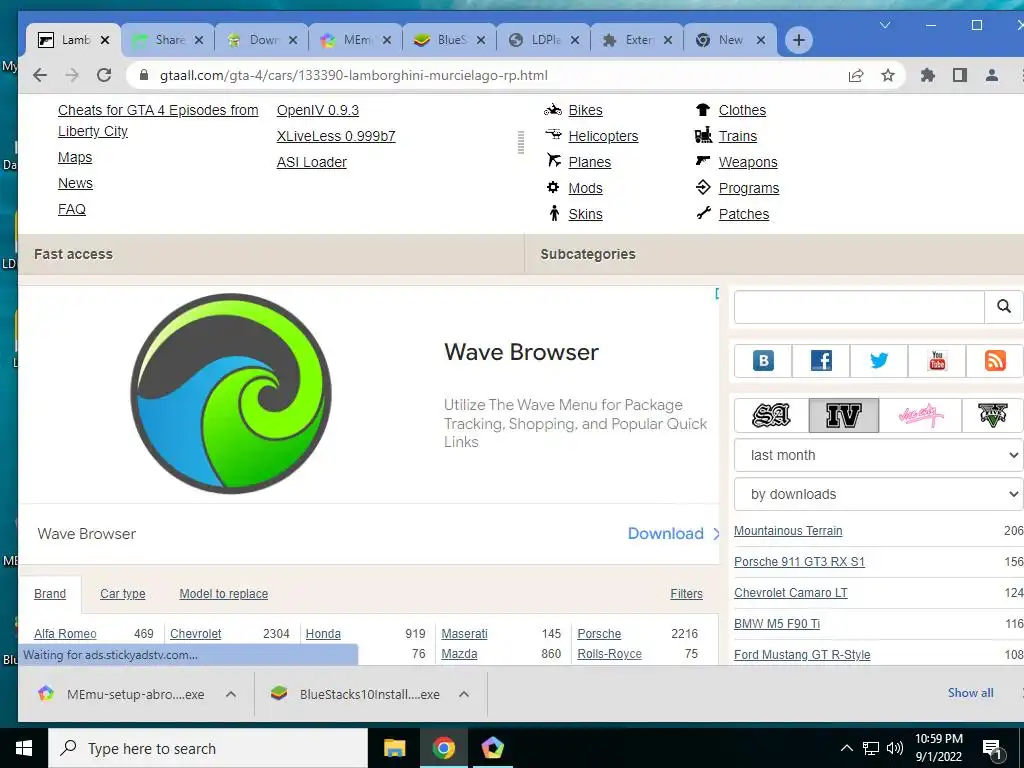Screen dimensions: 1024x768
Task: Open the VK social icon
Action: pos(763,360)
